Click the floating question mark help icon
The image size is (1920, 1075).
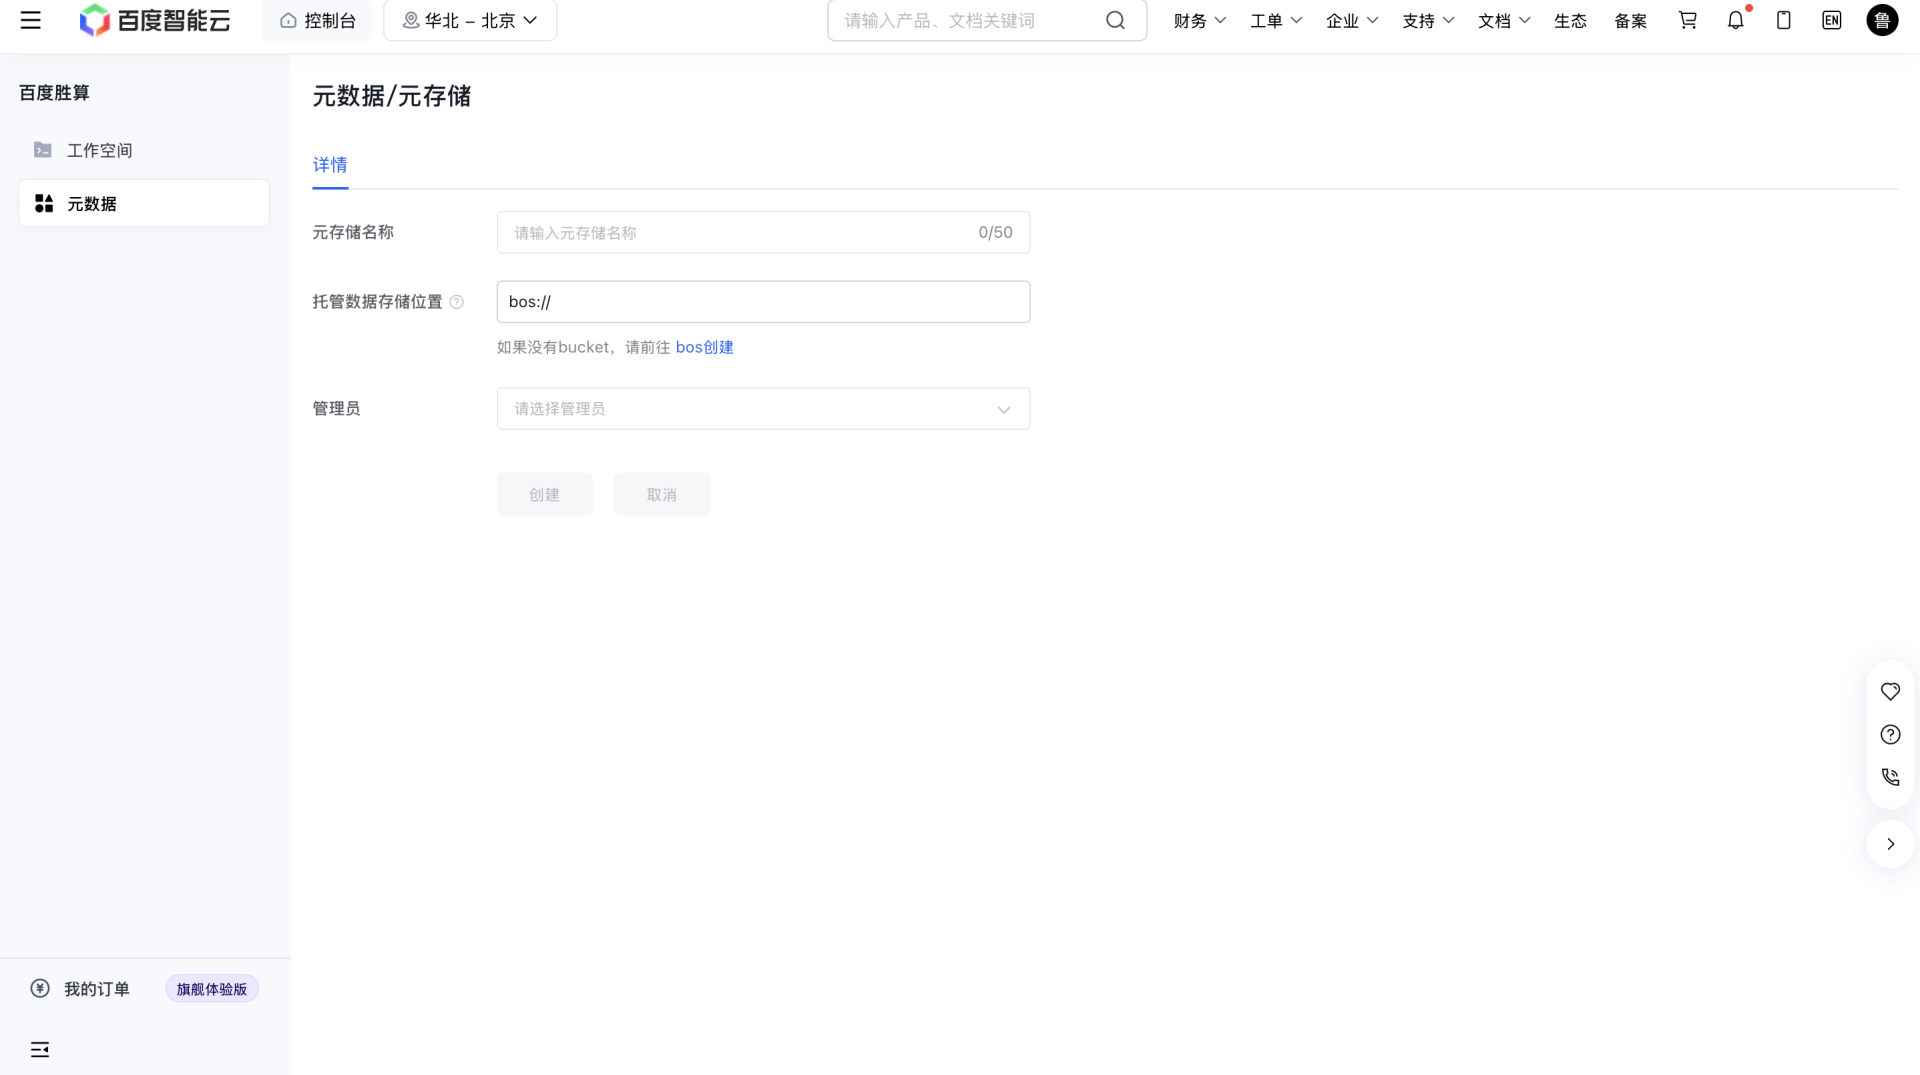1890,734
